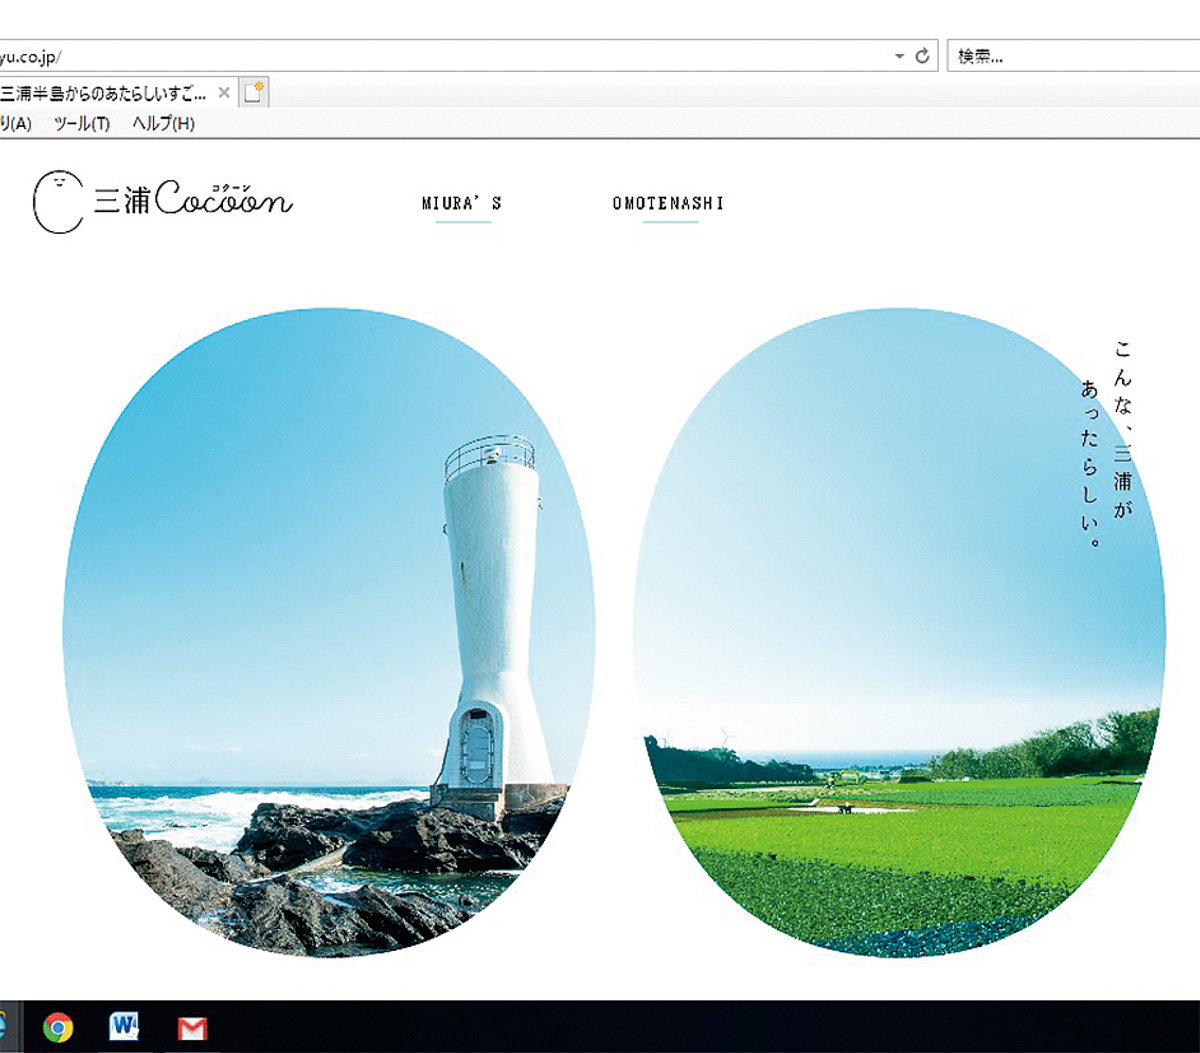Open a new tab with the new-tab button
Image resolution: width=1200 pixels, height=1053 pixels.
(x=255, y=93)
